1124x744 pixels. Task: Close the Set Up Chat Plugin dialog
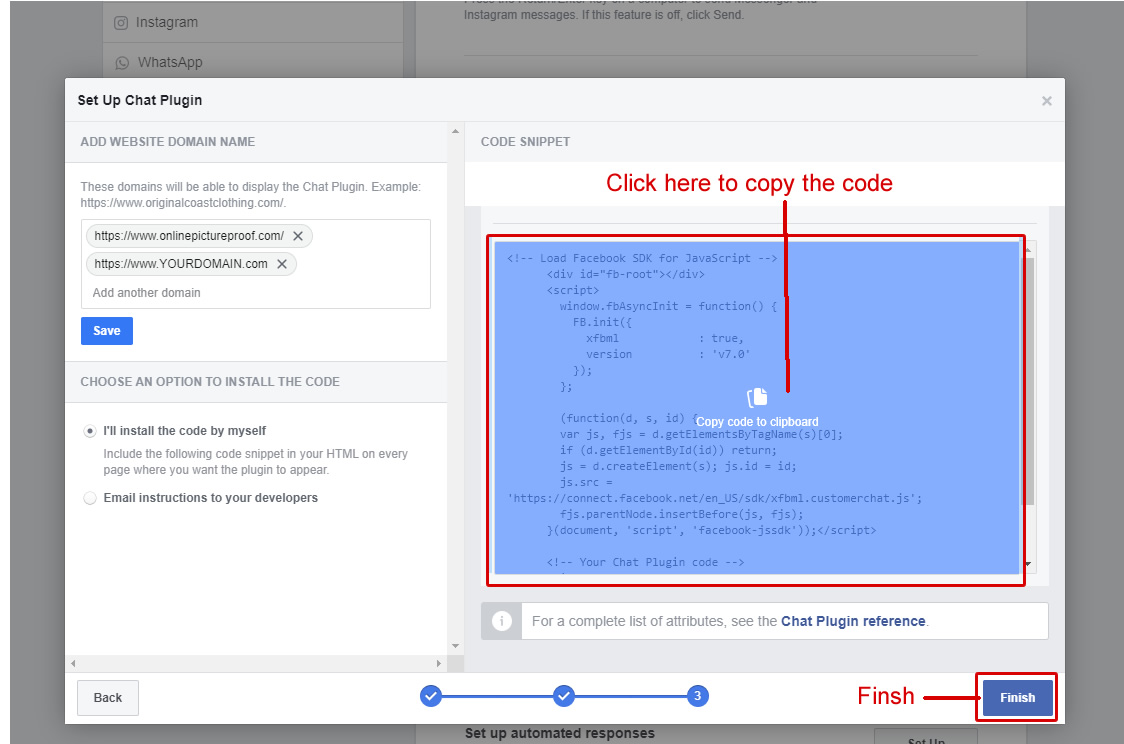pos(1047,101)
